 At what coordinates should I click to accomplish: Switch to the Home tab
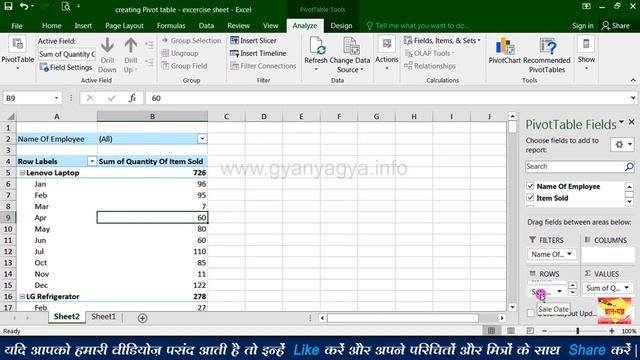(51, 26)
